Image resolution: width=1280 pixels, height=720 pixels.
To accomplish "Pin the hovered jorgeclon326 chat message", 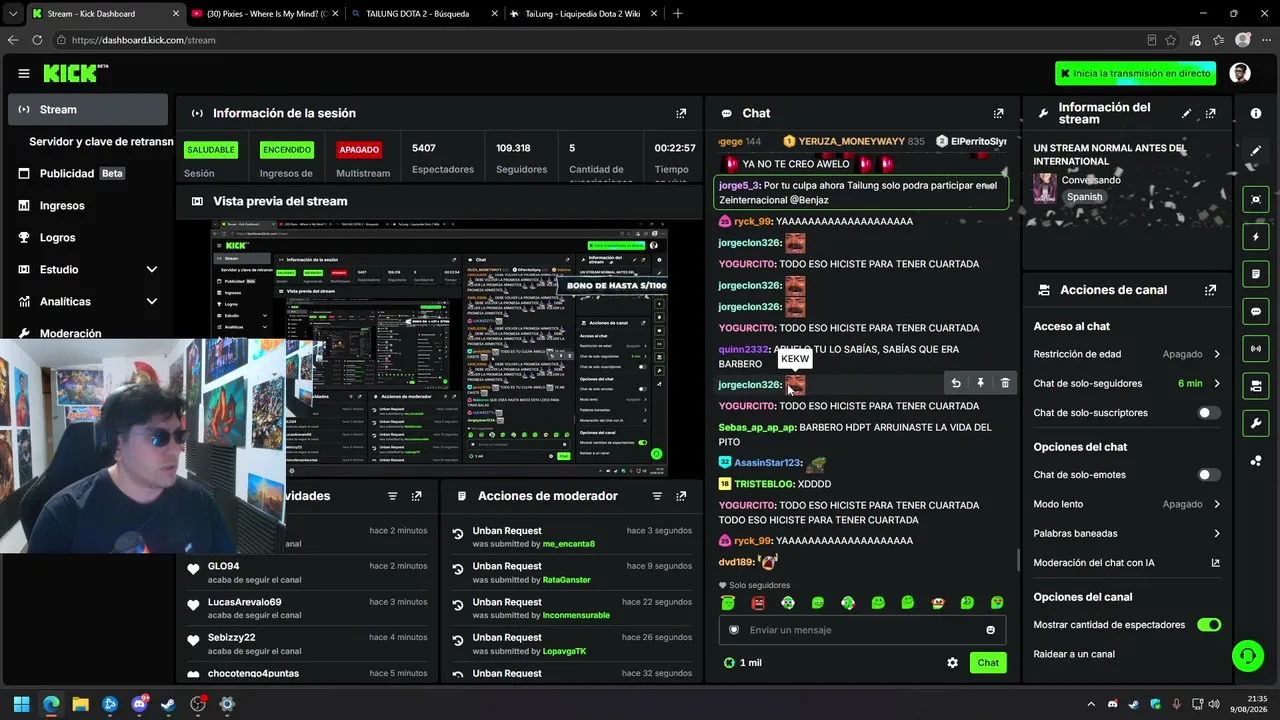I will 980,383.
